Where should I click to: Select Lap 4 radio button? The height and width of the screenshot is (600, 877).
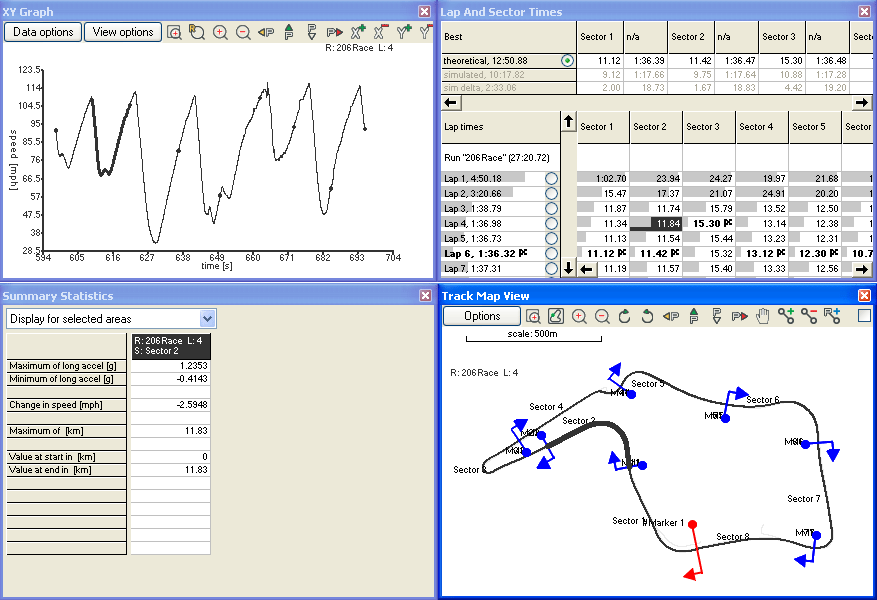click(x=551, y=224)
